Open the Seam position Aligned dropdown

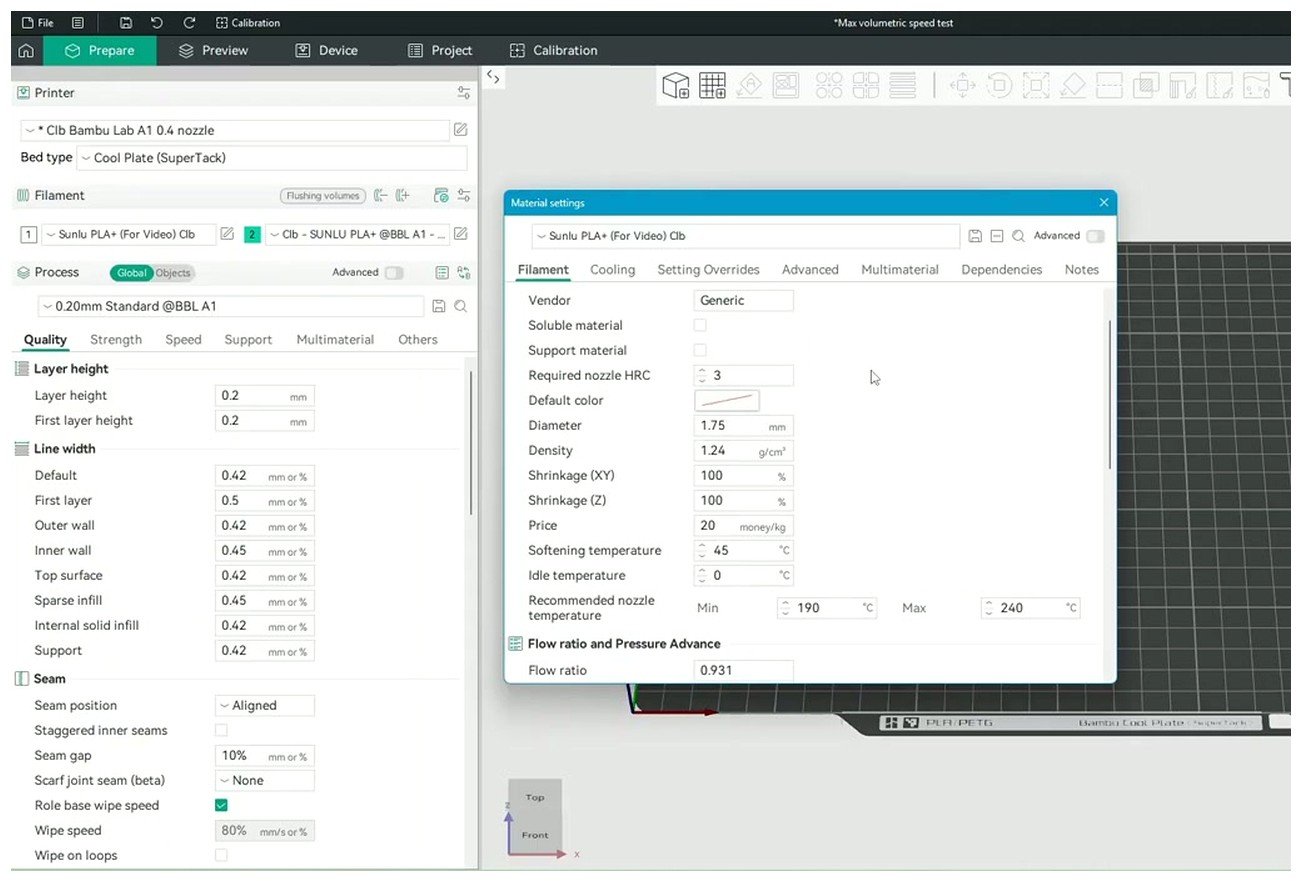(x=265, y=705)
